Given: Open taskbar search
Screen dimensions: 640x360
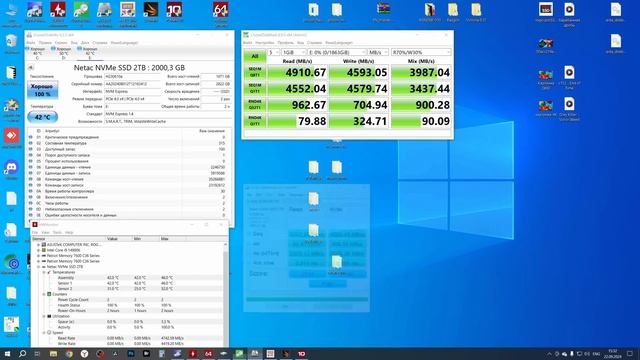Looking at the screenshot, I should click(x=23, y=354).
